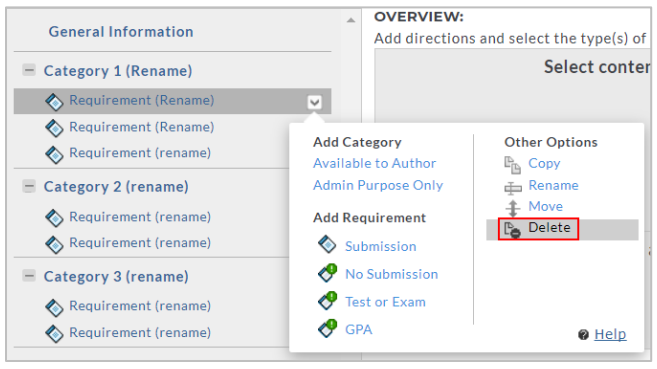Open the Help link

(610, 334)
